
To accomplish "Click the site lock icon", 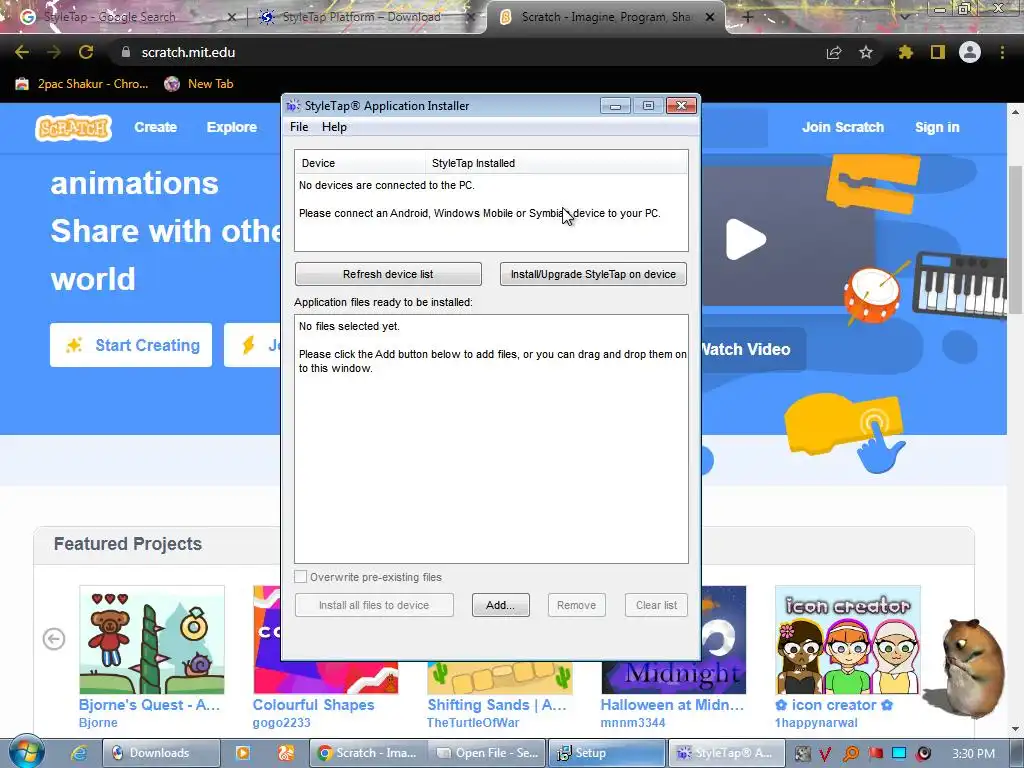I will click(125, 52).
